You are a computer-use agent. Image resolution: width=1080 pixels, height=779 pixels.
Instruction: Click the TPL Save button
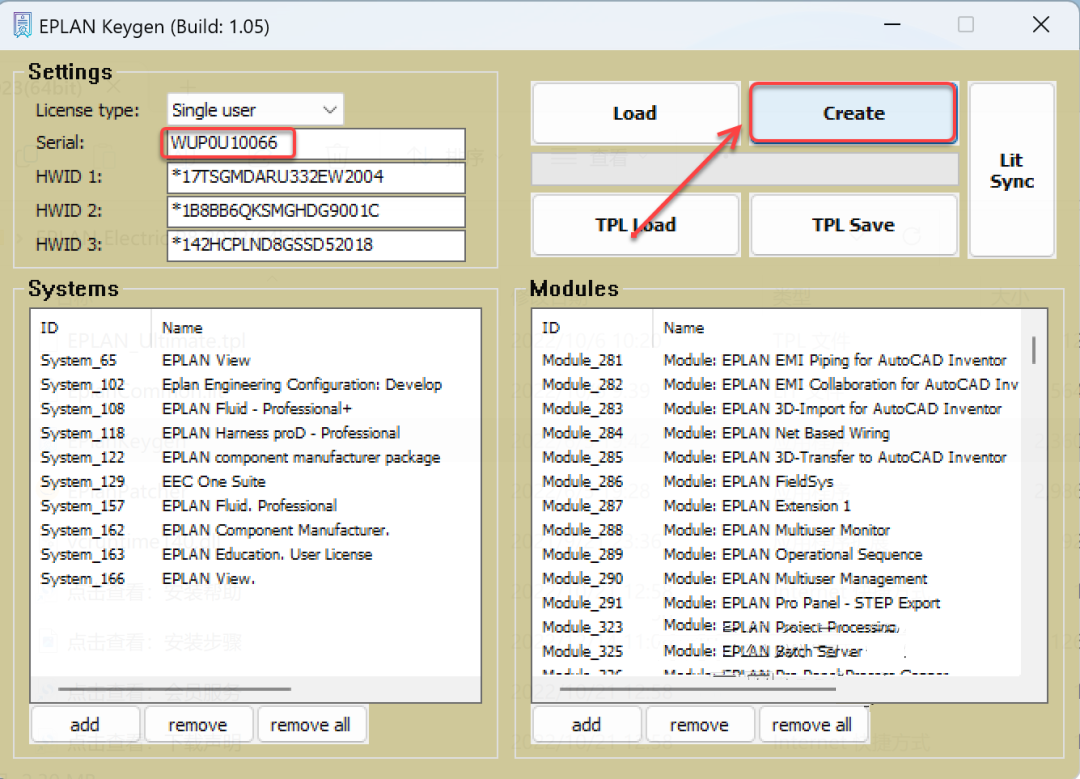[x=853, y=225]
